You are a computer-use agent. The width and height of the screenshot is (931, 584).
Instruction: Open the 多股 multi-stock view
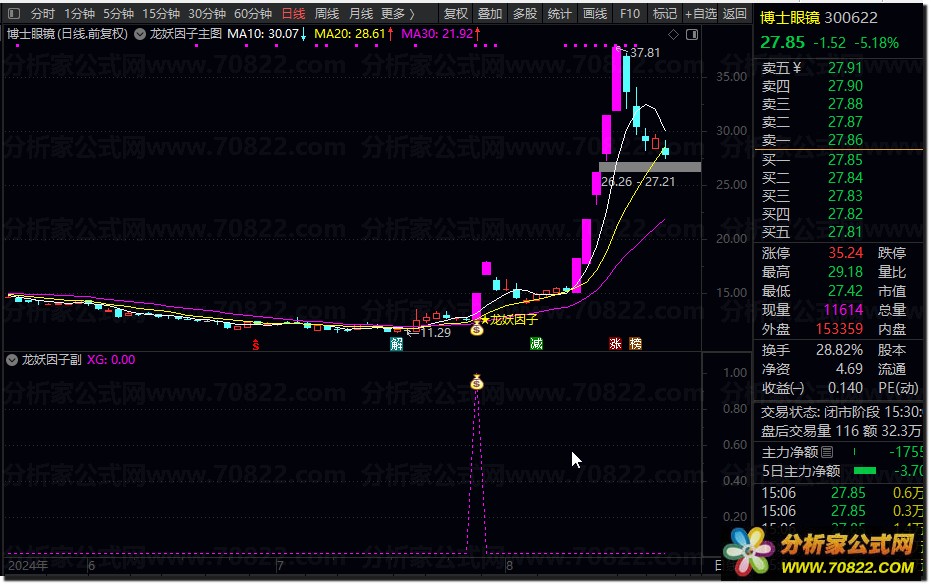525,13
